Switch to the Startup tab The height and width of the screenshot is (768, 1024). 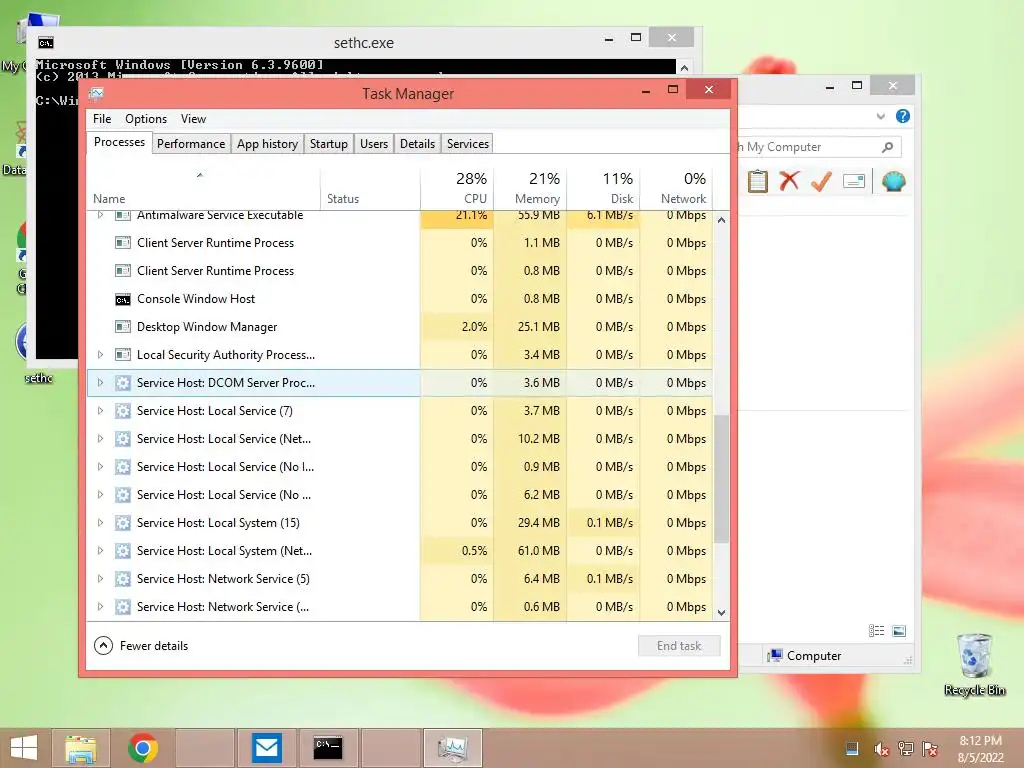point(328,144)
